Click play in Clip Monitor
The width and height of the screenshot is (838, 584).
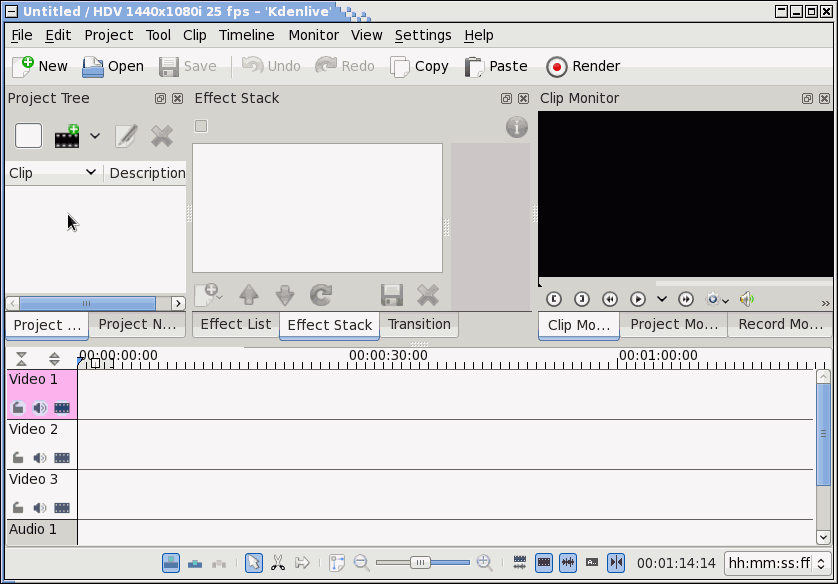638,299
